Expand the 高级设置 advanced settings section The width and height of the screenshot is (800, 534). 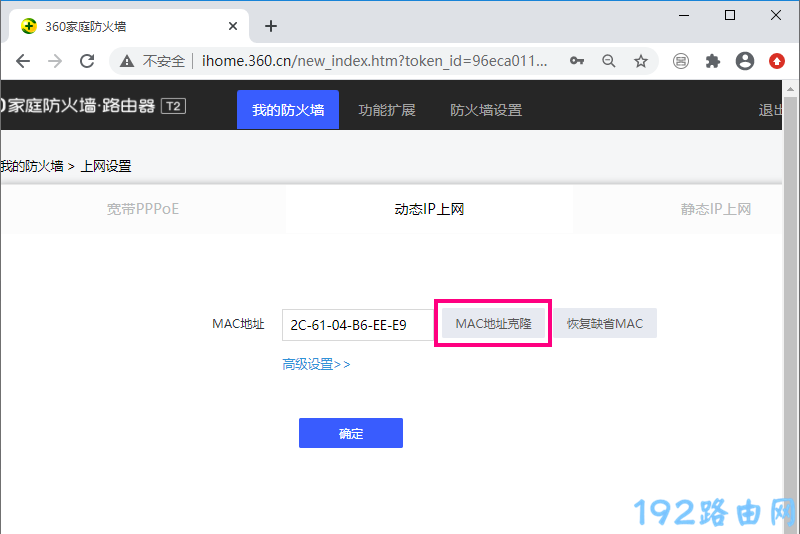(316, 364)
